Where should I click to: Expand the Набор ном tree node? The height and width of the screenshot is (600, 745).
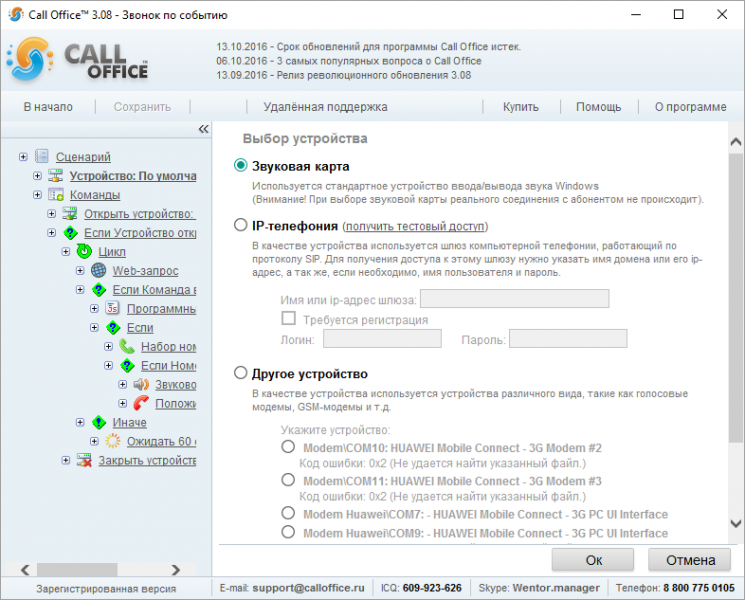pos(109,346)
